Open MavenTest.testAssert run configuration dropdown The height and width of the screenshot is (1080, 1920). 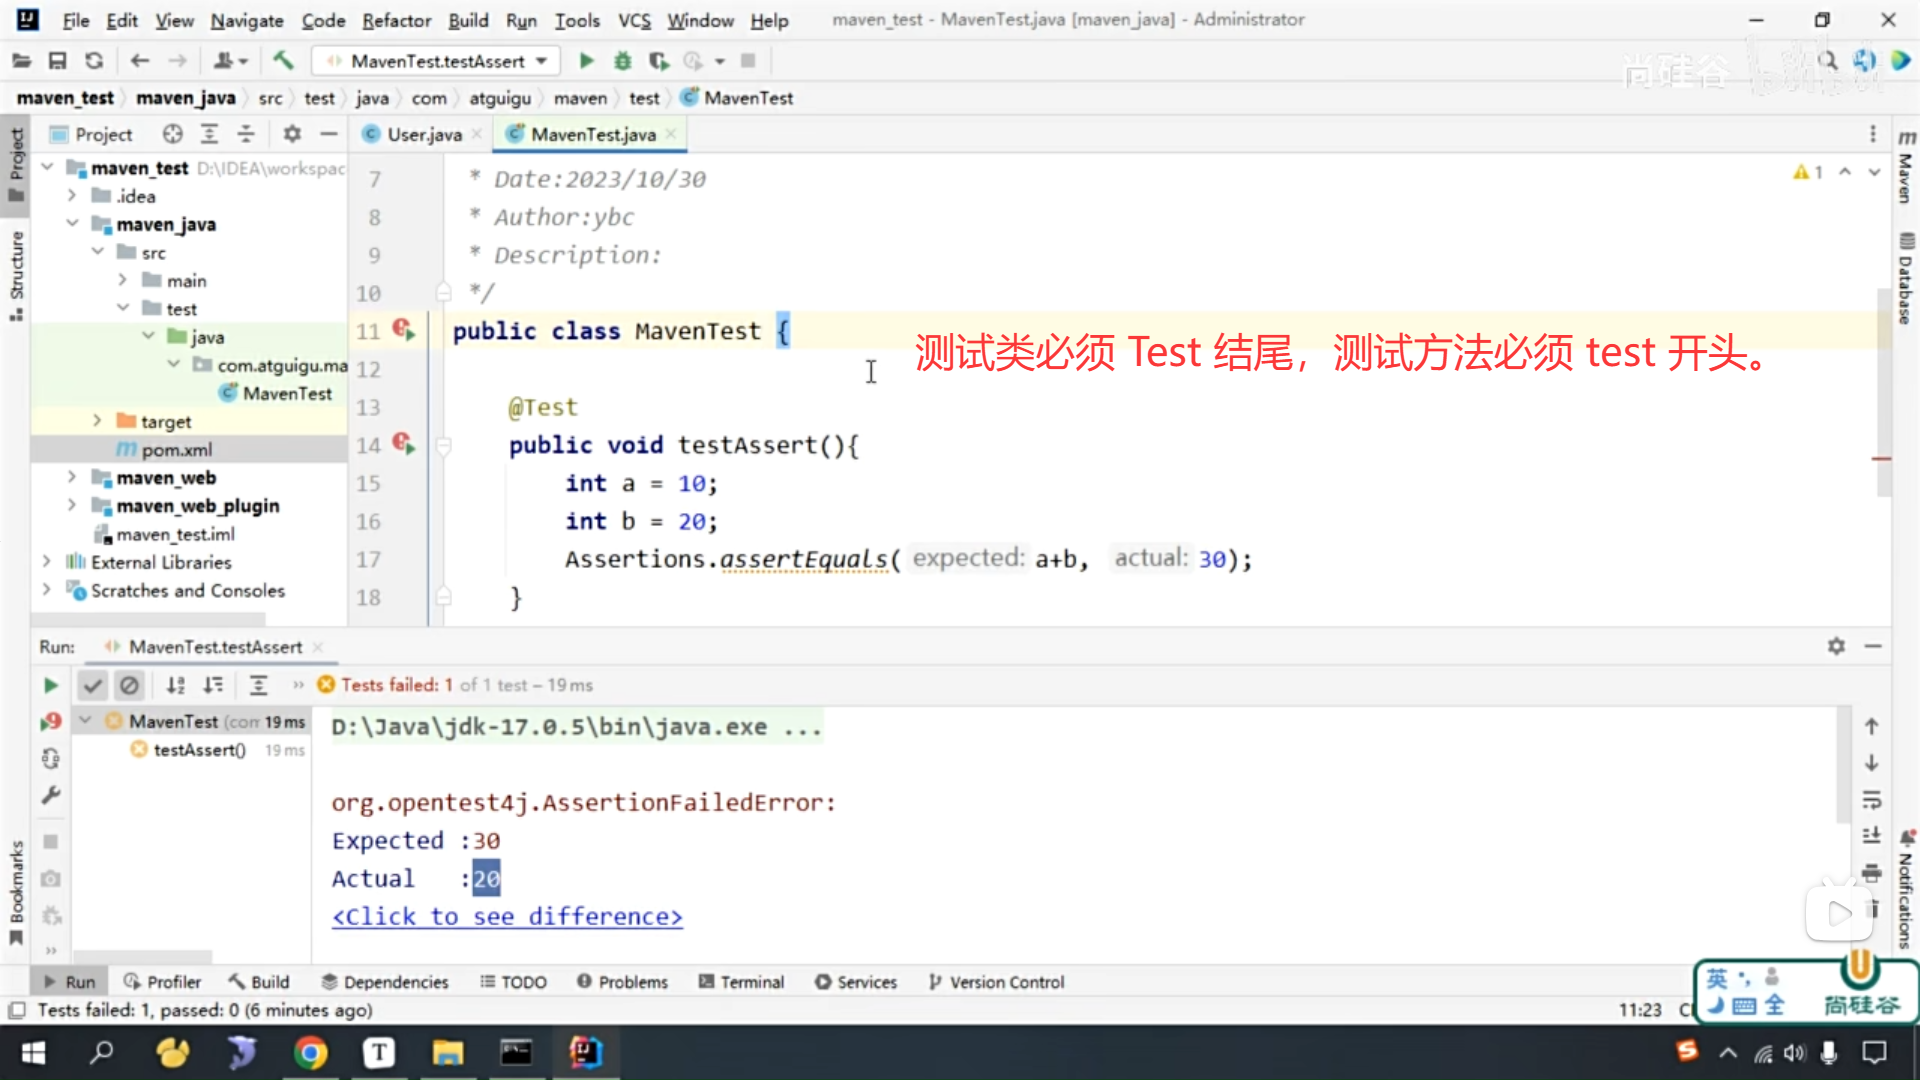point(541,61)
